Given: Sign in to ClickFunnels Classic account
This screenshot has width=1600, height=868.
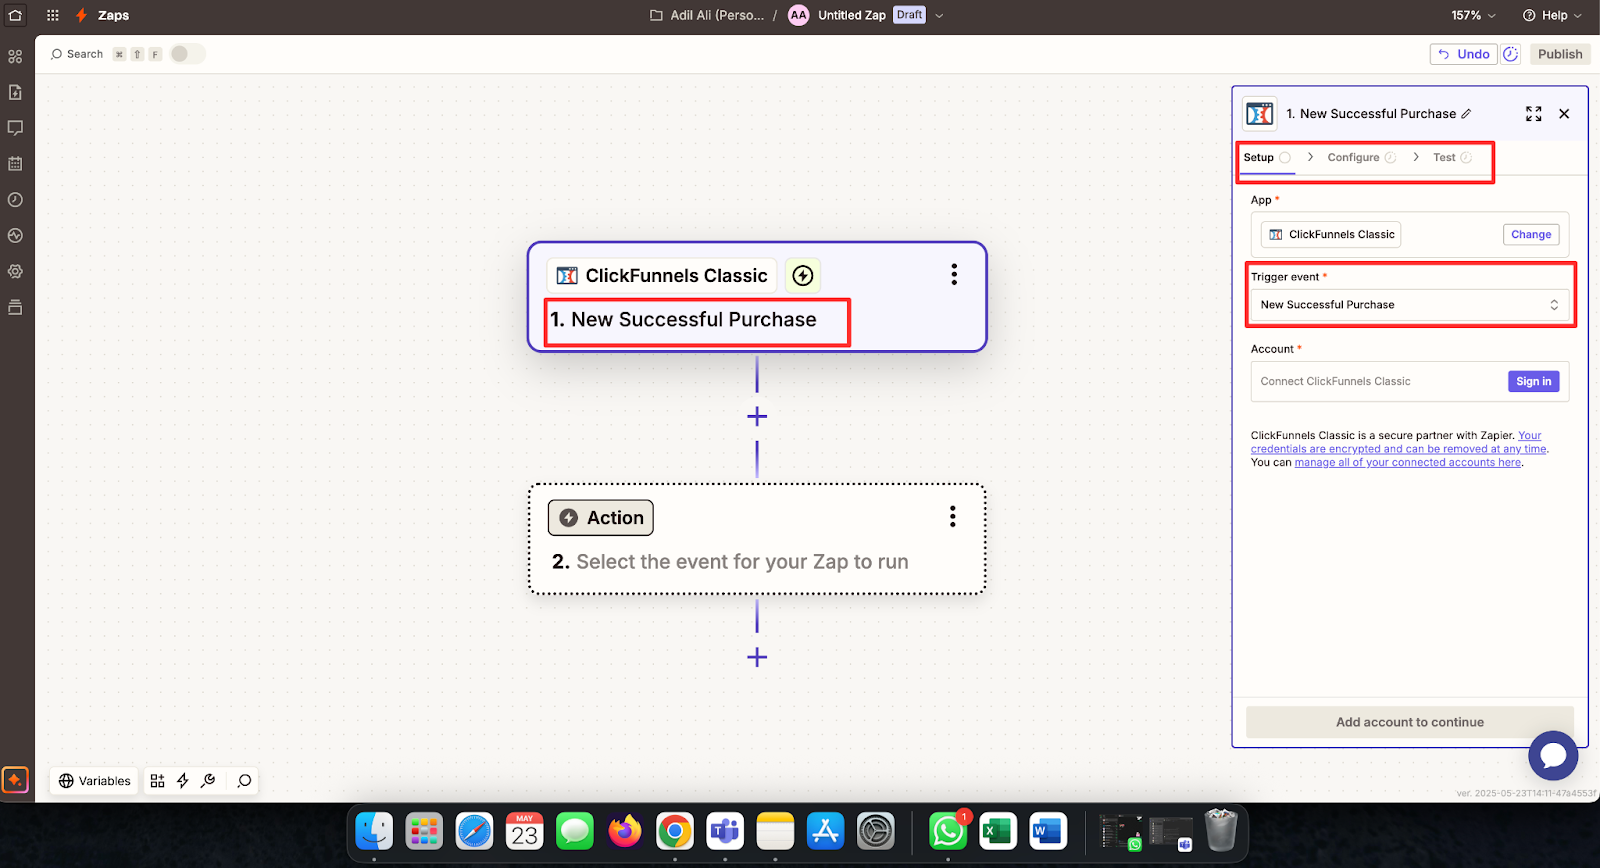Looking at the screenshot, I should click(x=1533, y=381).
